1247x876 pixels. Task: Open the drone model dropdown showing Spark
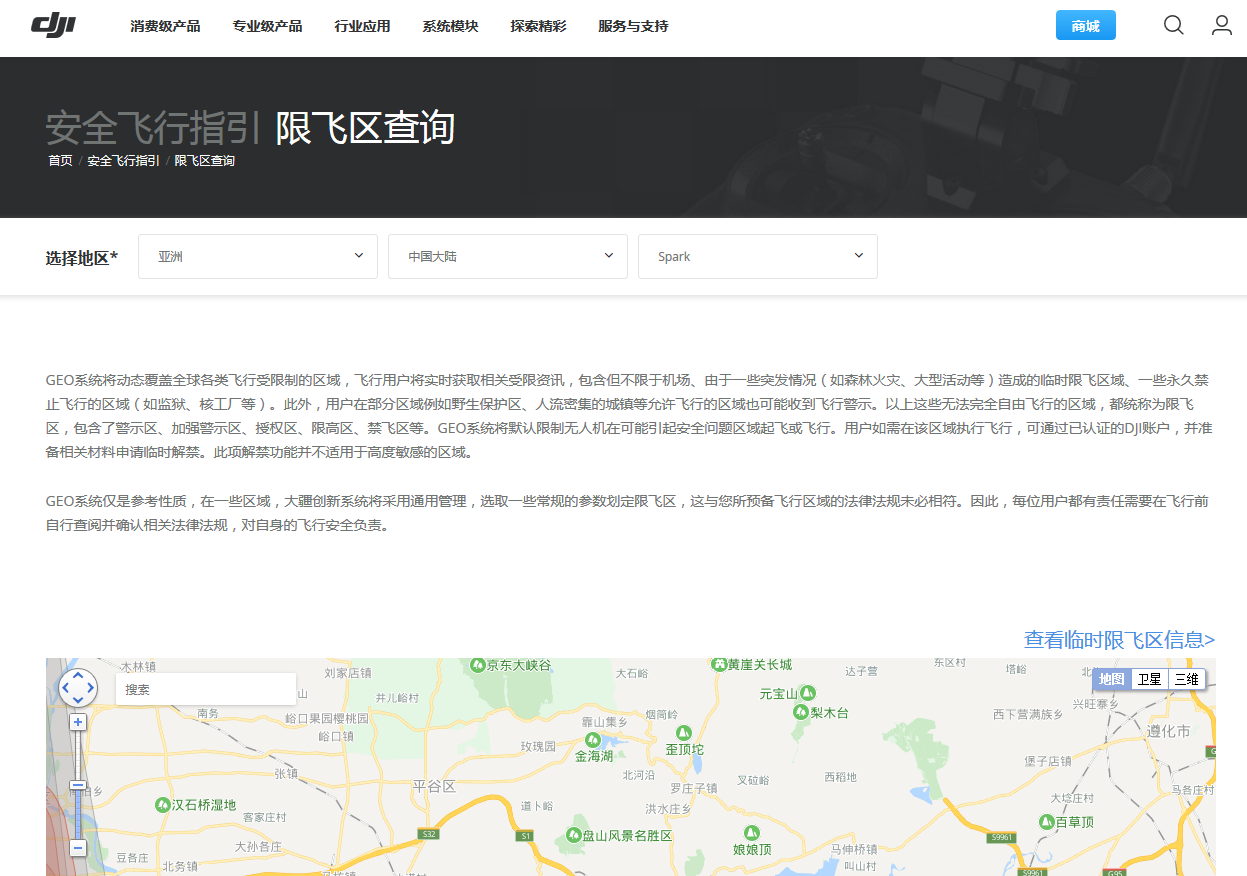click(757, 256)
